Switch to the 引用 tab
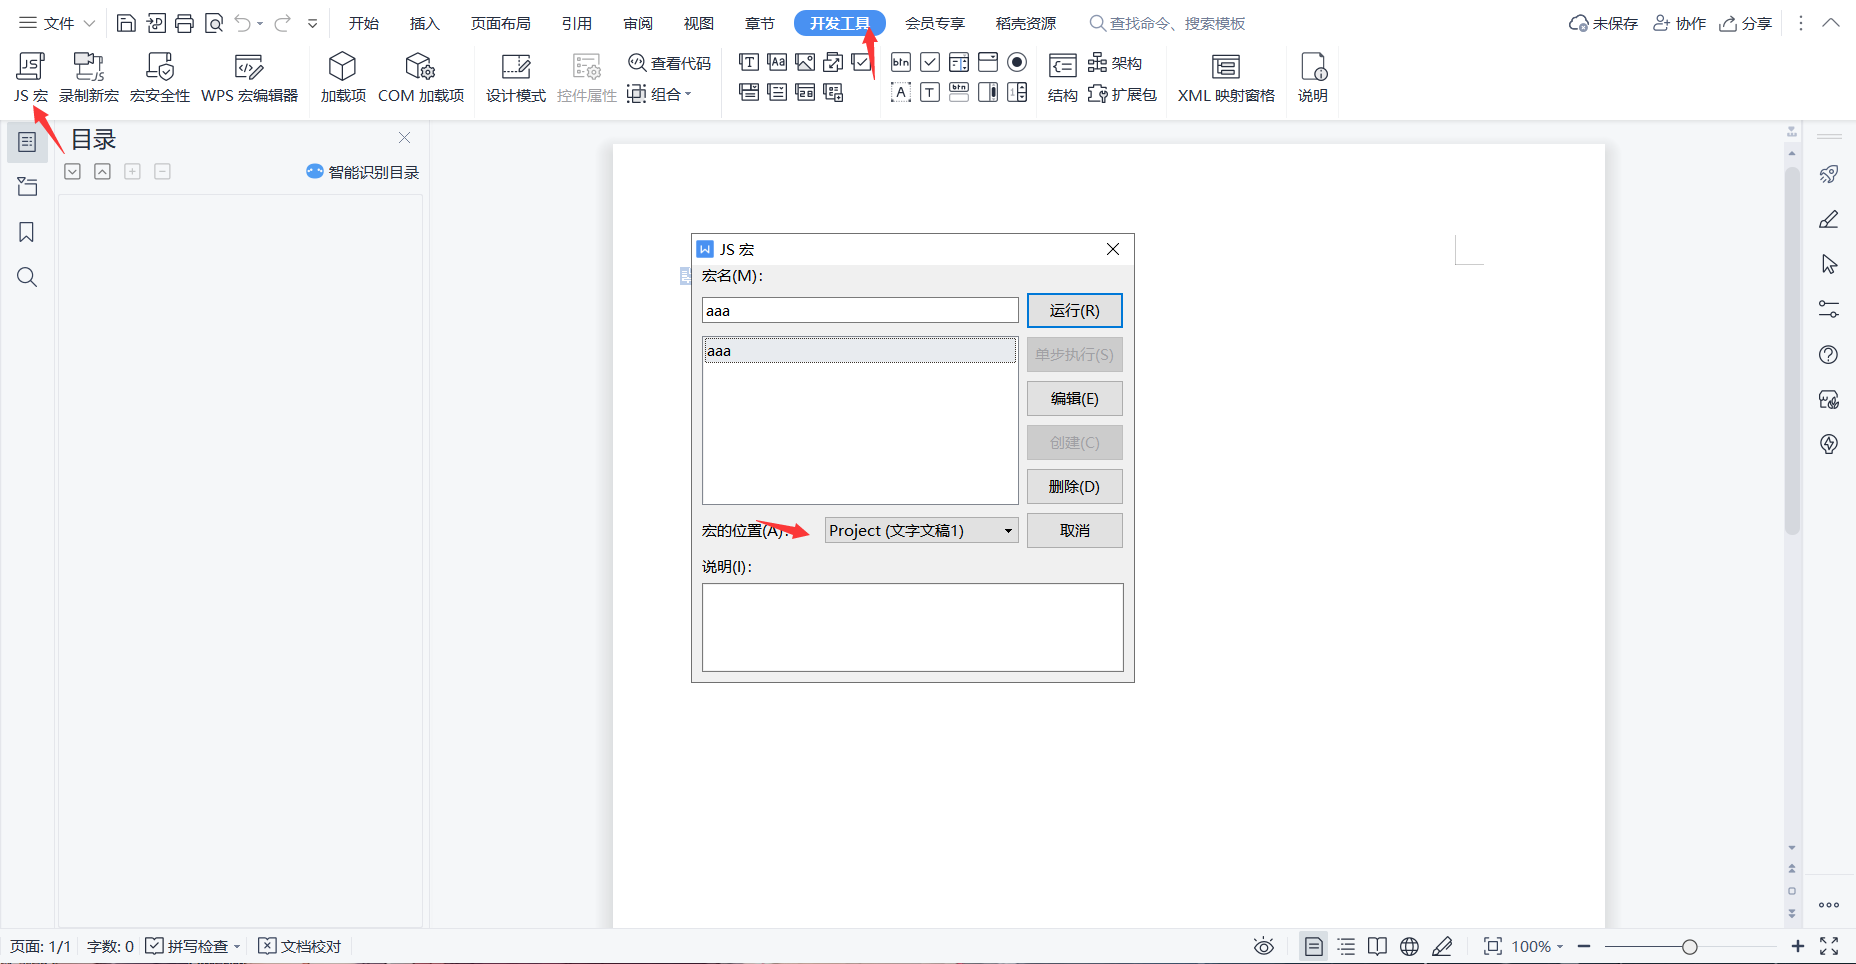1856x964 pixels. click(x=577, y=23)
